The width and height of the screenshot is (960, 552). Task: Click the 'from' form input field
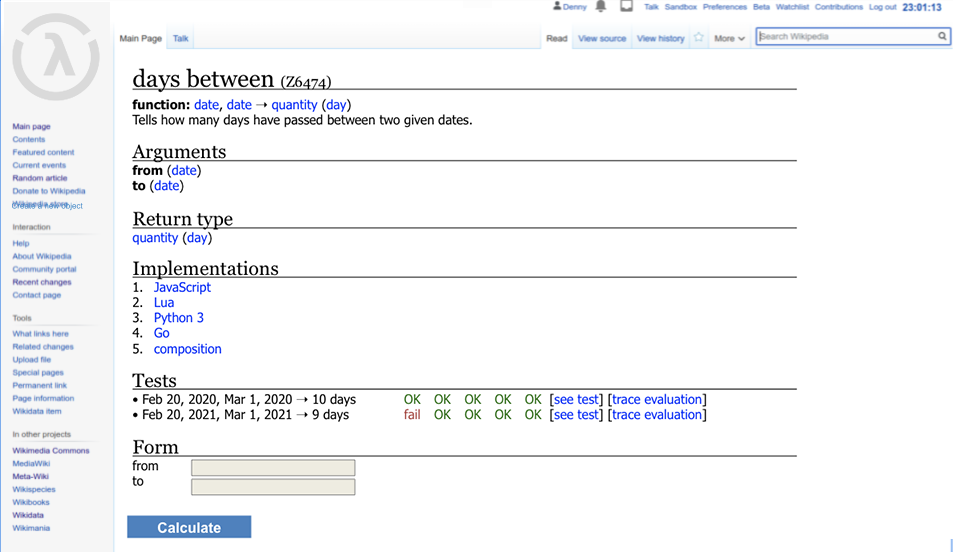tap(273, 468)
